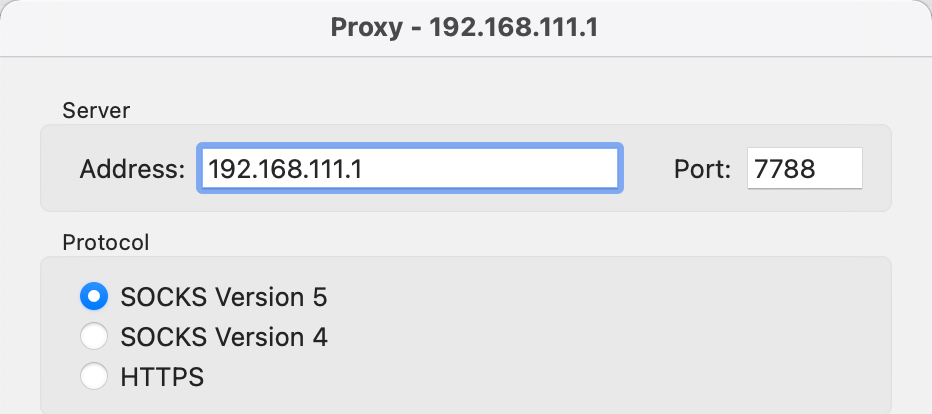Image resolution: width=932 pixels, height=414 pixels.
Task: Click the "HTTPS" label text
Action: pos(162,377)
